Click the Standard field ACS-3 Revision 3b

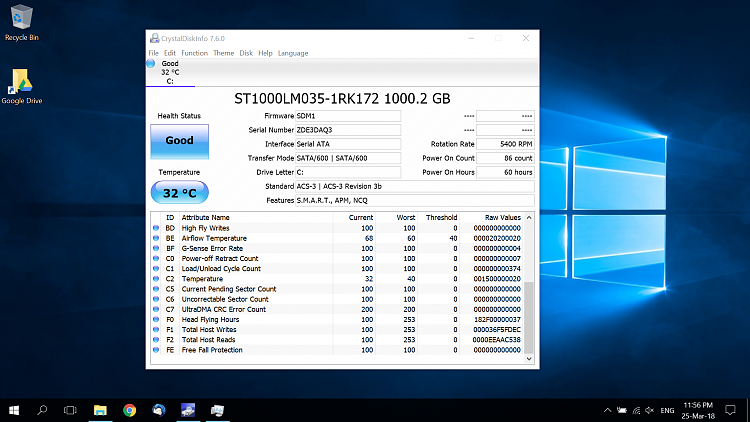pyautogui.click(x=414, y=186)
